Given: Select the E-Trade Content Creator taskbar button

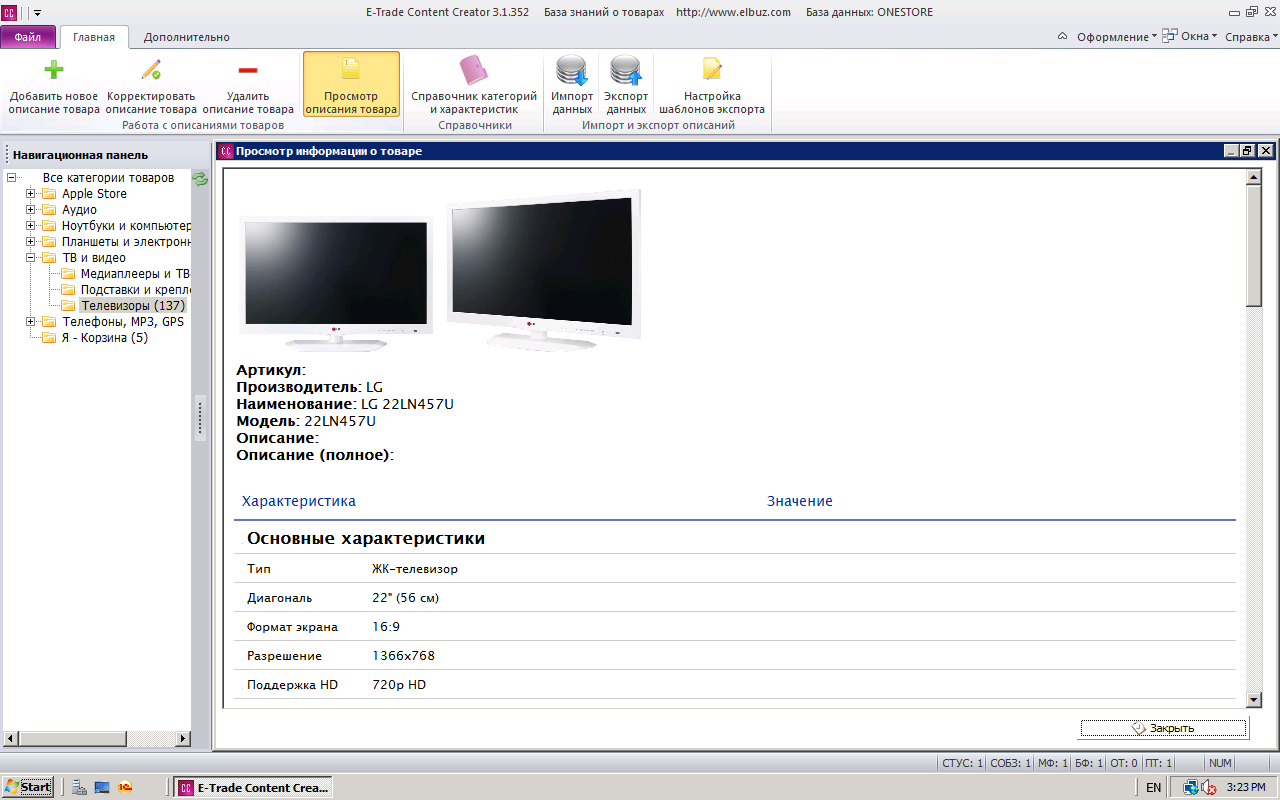Looking at the screenshot, I should (x=253, y=788).
